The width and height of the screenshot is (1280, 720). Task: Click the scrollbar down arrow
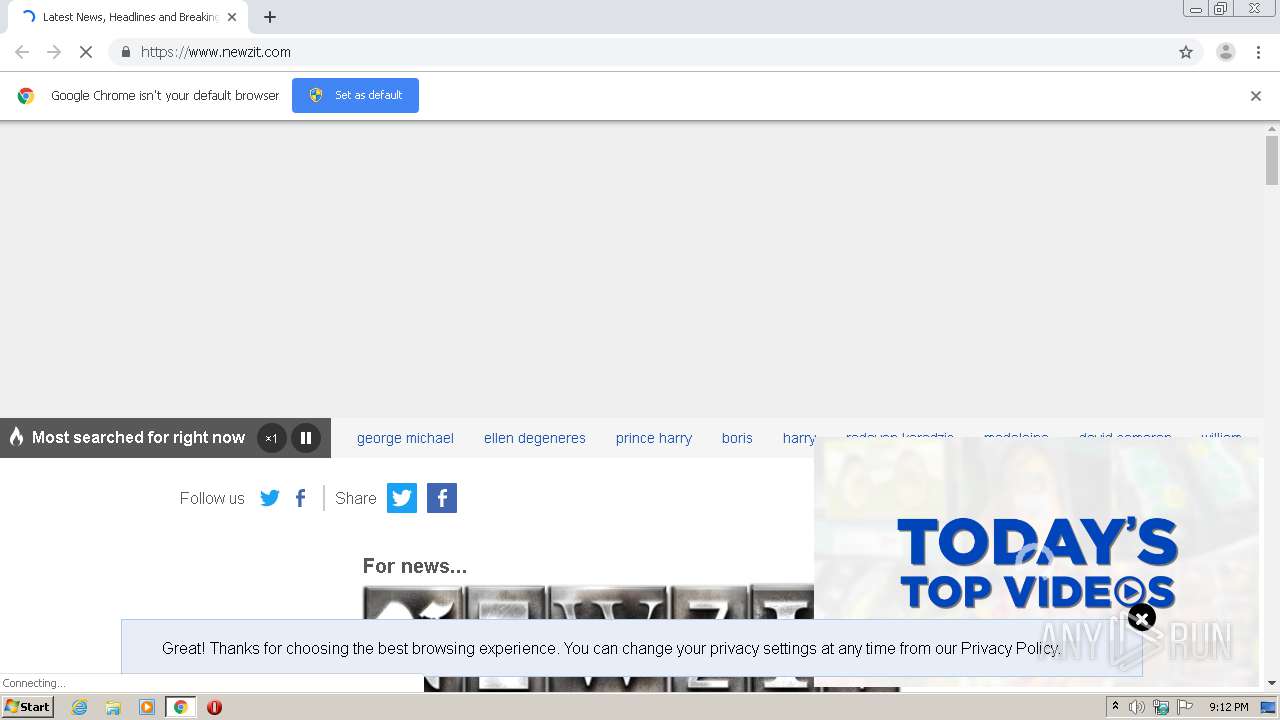[1272, 683]
